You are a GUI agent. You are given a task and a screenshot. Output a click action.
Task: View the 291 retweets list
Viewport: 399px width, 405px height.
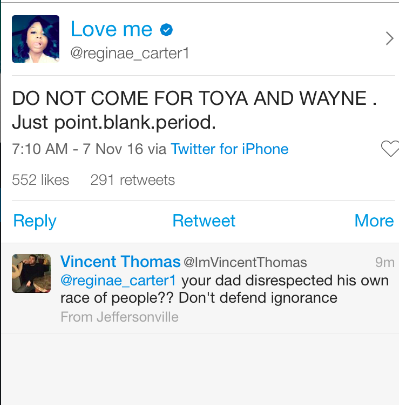tap(132, 180)
